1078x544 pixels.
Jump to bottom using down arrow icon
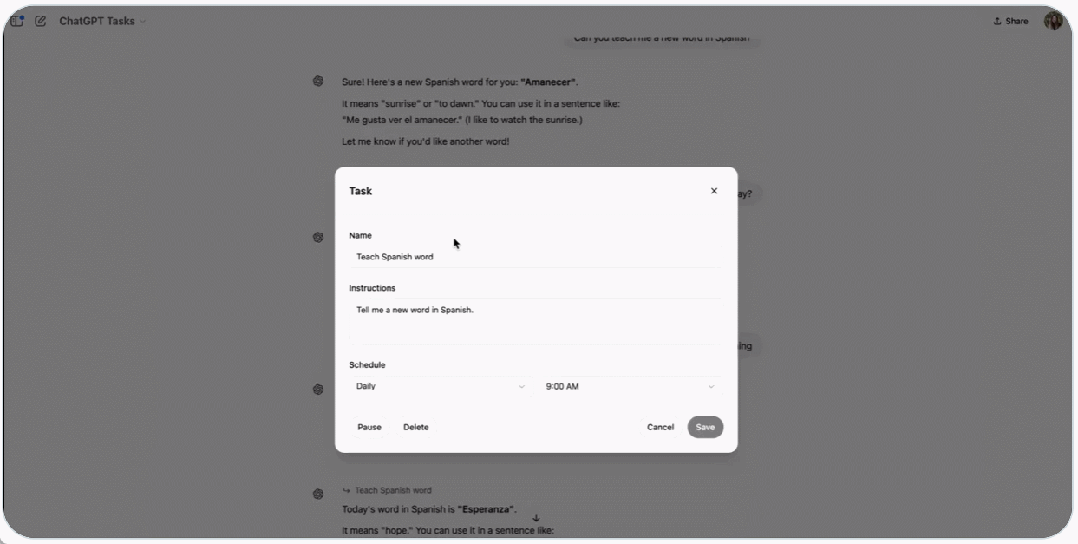[536, 518]
